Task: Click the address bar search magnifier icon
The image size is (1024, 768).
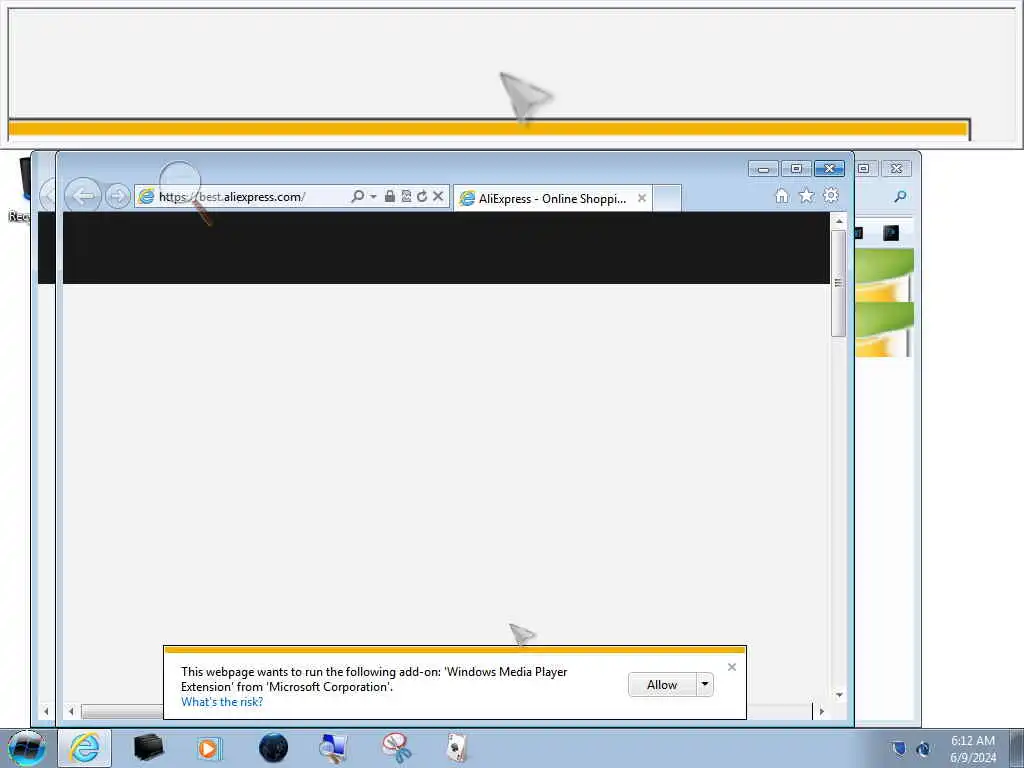Action: coord(357,196)
